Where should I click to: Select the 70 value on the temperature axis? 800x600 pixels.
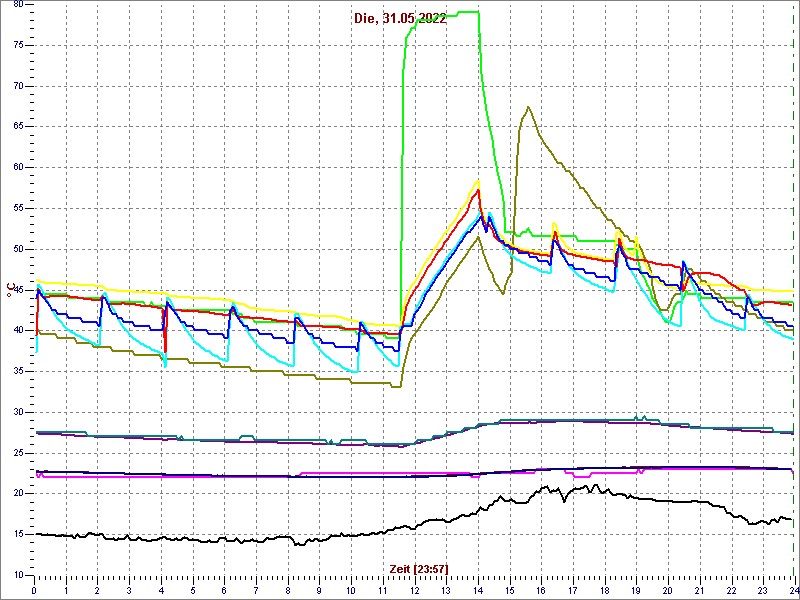pyautogui.click(x=19, y=86)
